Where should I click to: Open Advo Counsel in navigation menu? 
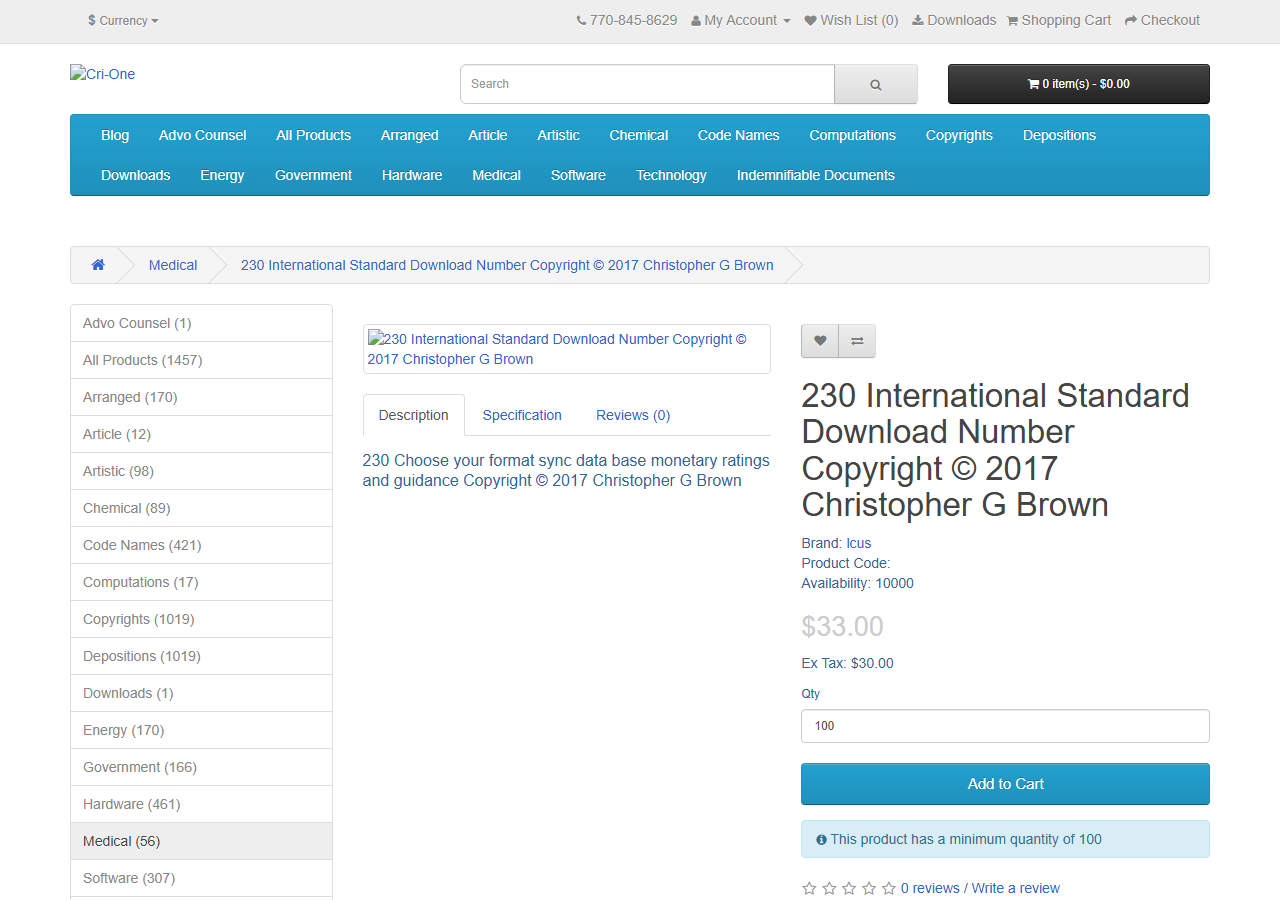click(203, 135)
